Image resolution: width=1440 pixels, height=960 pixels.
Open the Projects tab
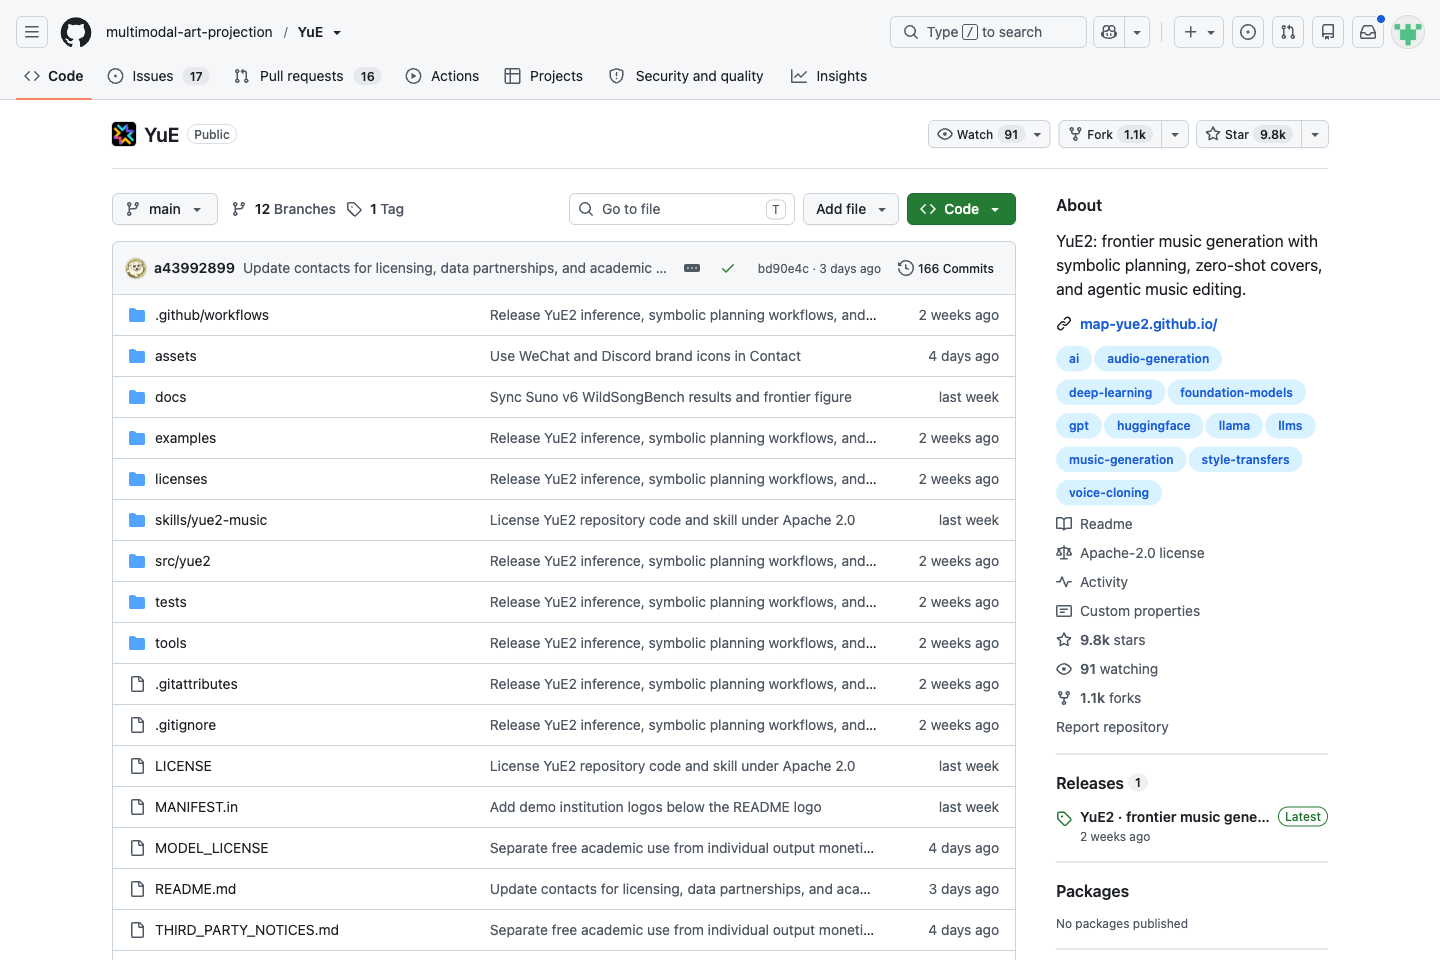point(543,76)
